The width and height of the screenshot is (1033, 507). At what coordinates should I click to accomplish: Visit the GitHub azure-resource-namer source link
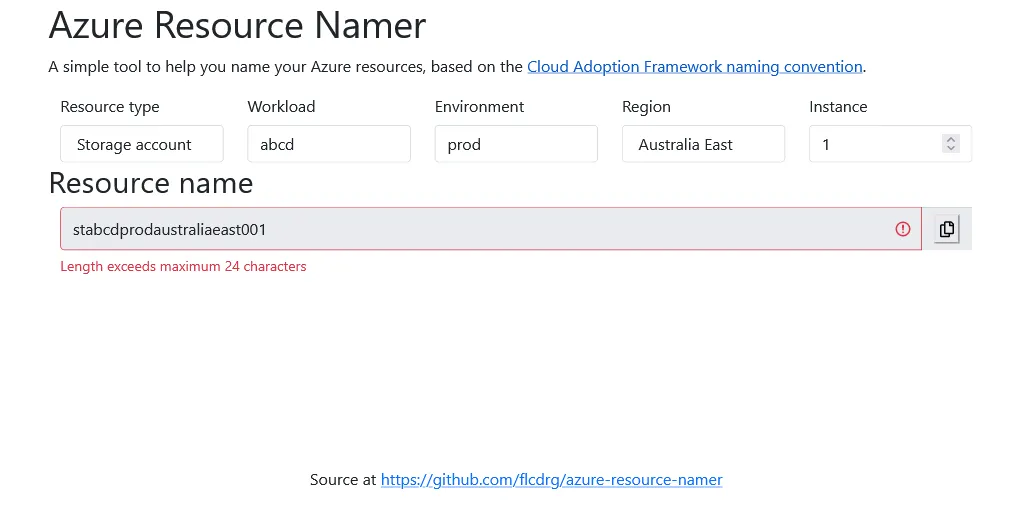[551, 480]
